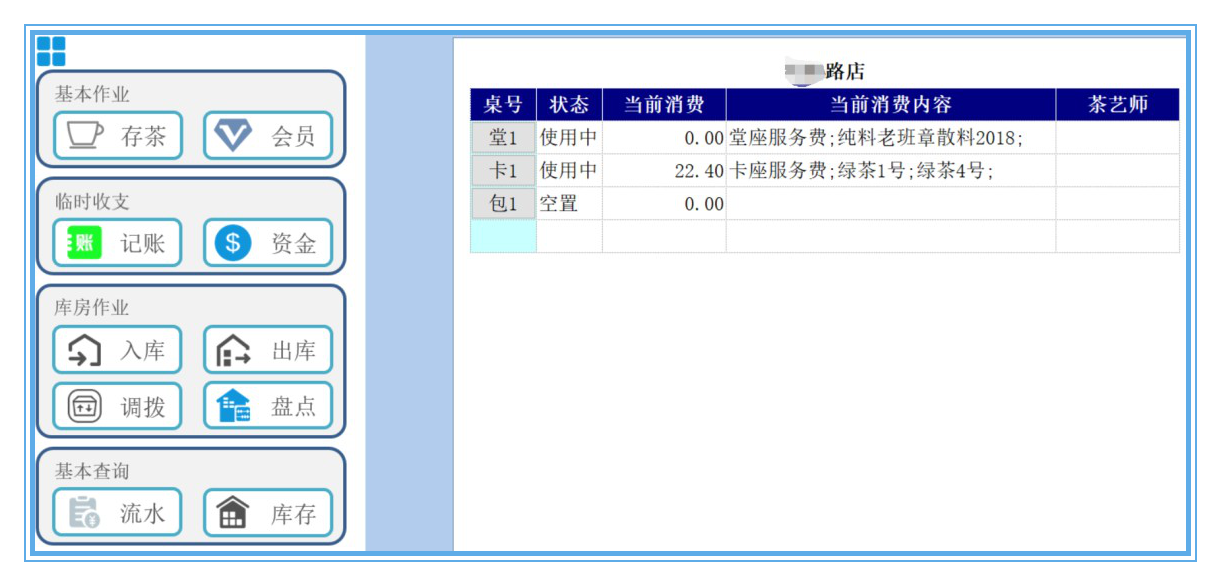Select table 卡1 button
Screen dimensions: 1221x586
(x=504, y=171)
